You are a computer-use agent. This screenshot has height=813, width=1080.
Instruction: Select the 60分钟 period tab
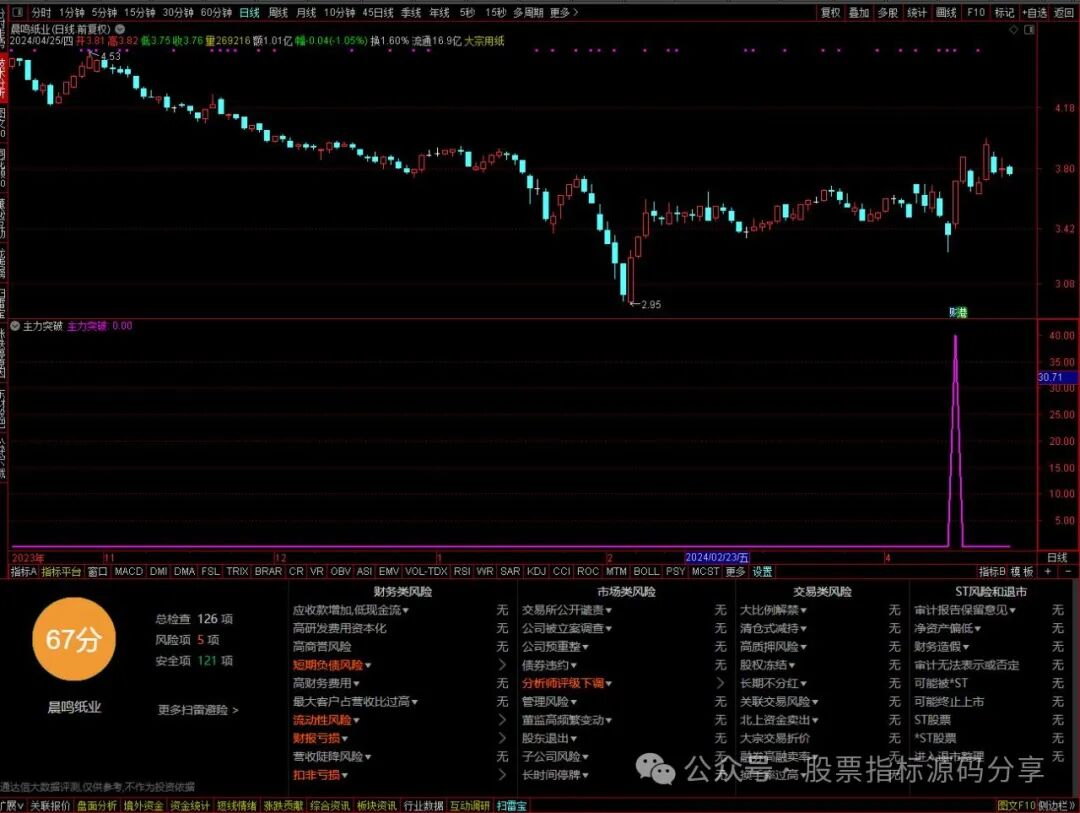pos(216,12)
